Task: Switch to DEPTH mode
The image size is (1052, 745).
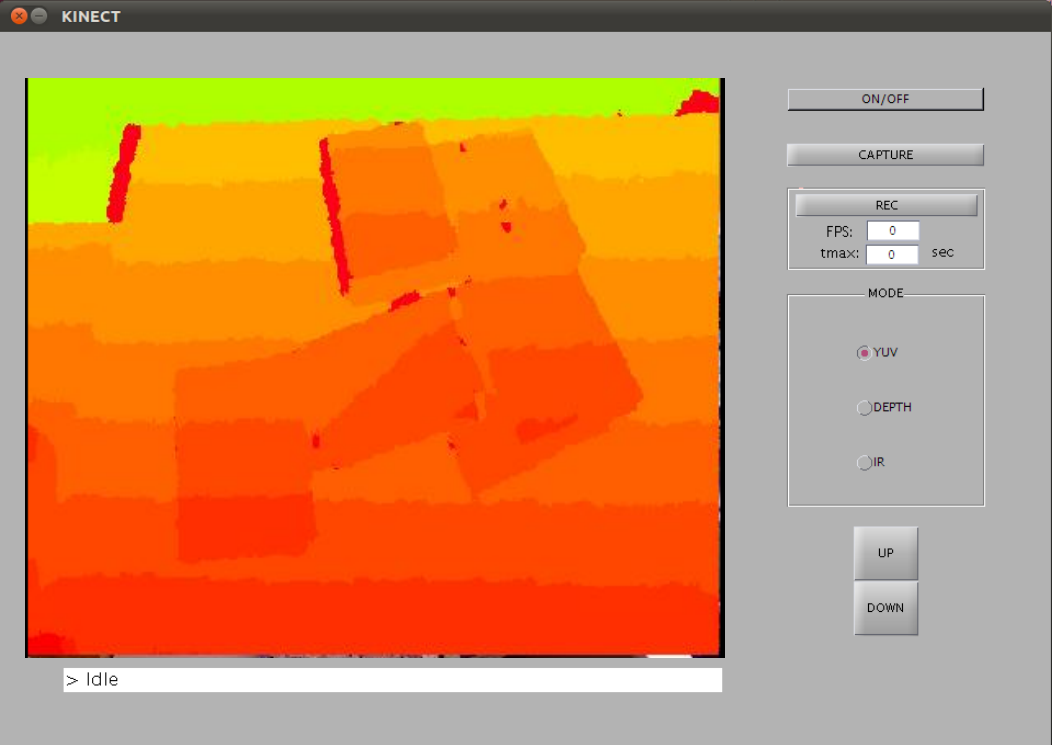Action: [x=864, y=408]
